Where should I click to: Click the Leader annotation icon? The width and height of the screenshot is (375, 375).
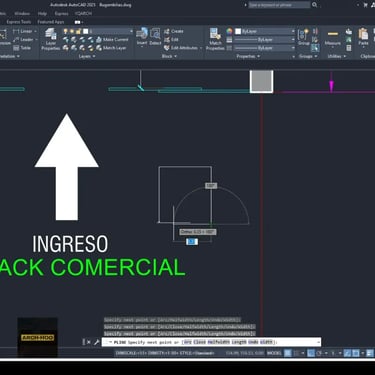(x=16, y=40)
